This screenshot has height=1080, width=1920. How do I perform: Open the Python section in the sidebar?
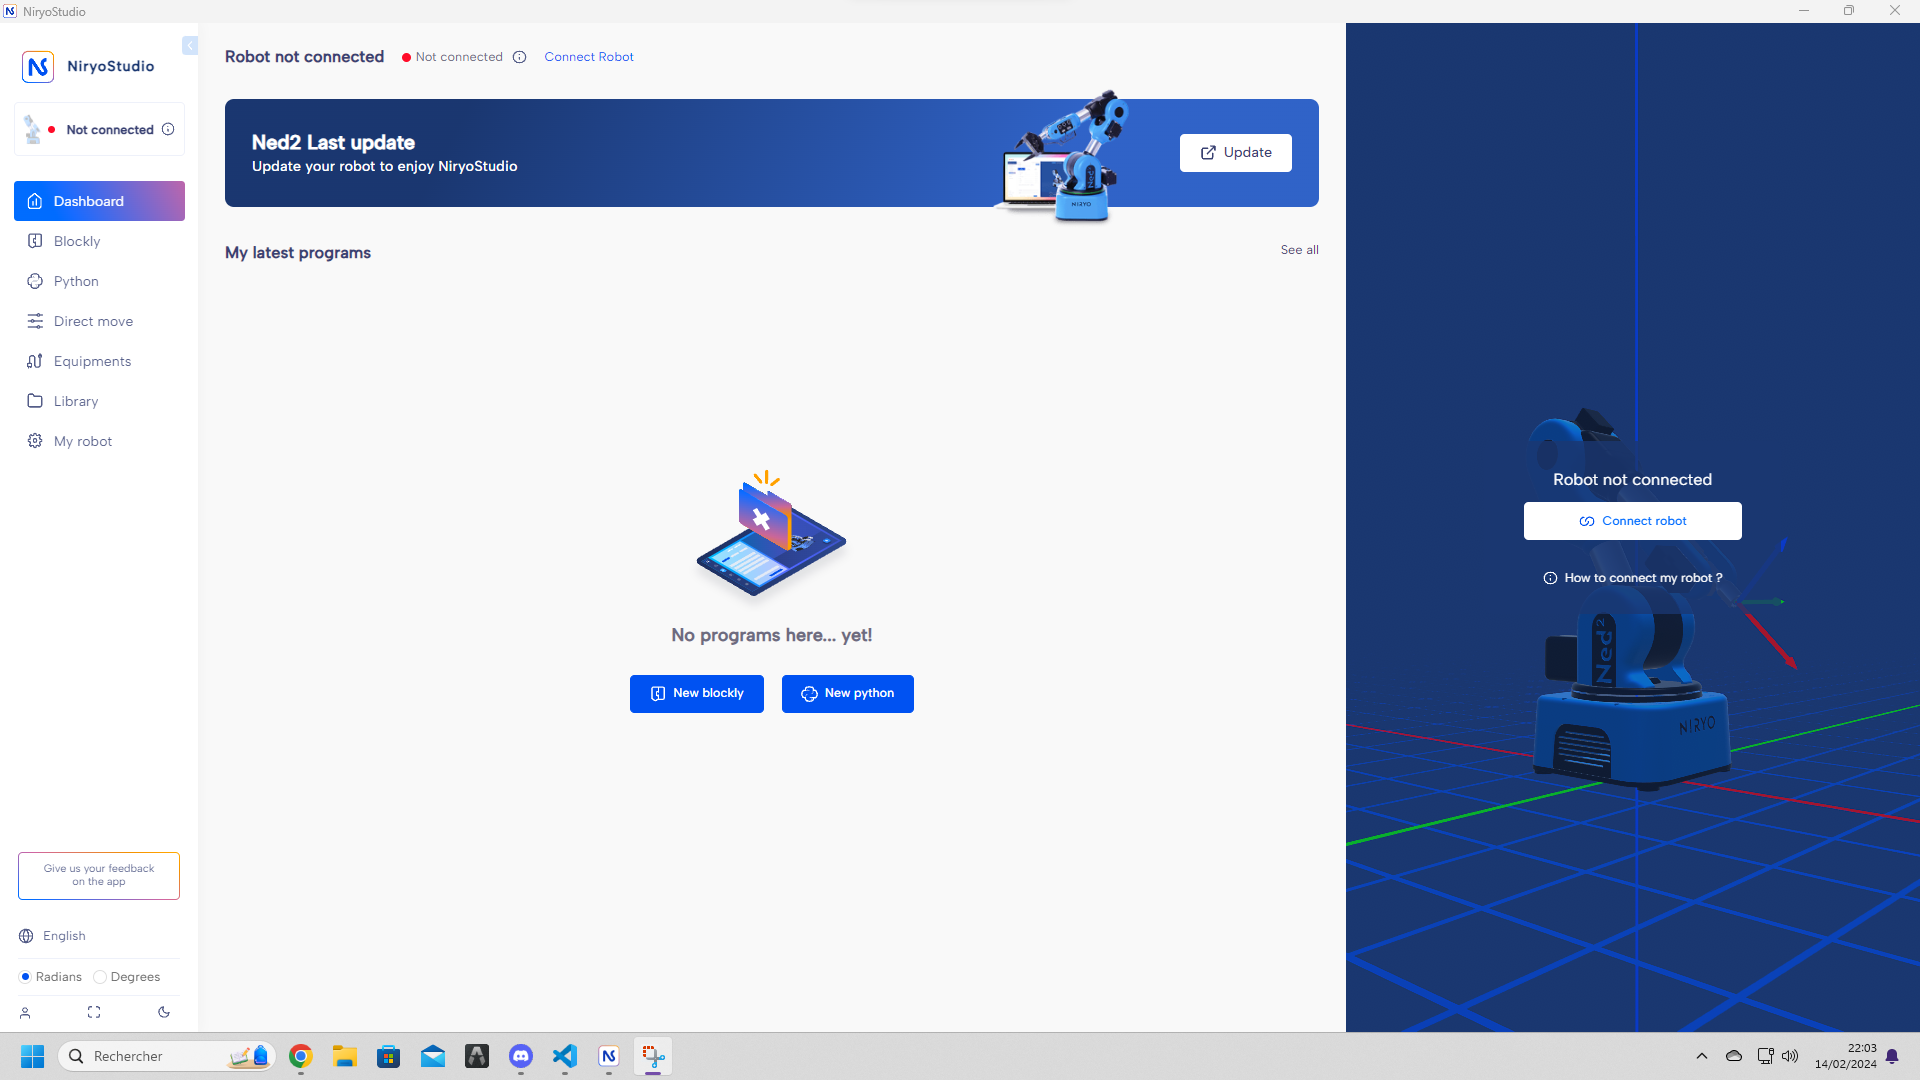(x=76, y=281)
